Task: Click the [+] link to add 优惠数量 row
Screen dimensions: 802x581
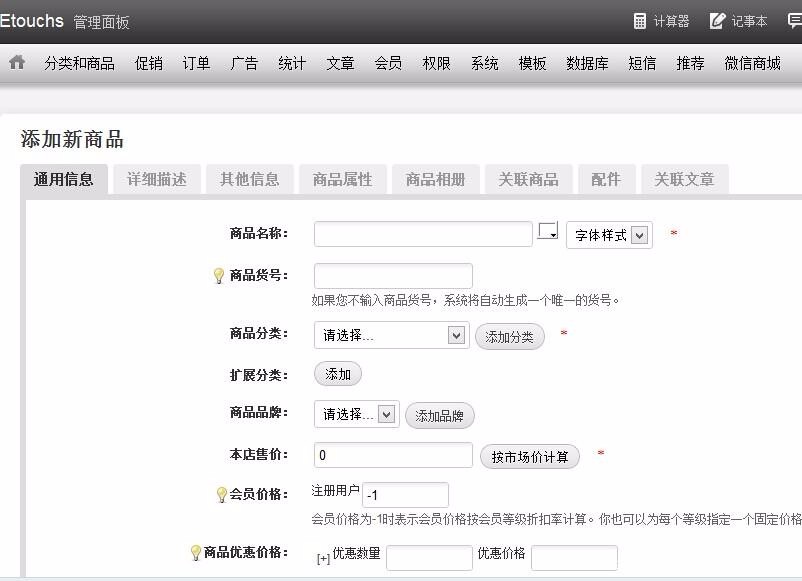Action: [x=322, y=557]
